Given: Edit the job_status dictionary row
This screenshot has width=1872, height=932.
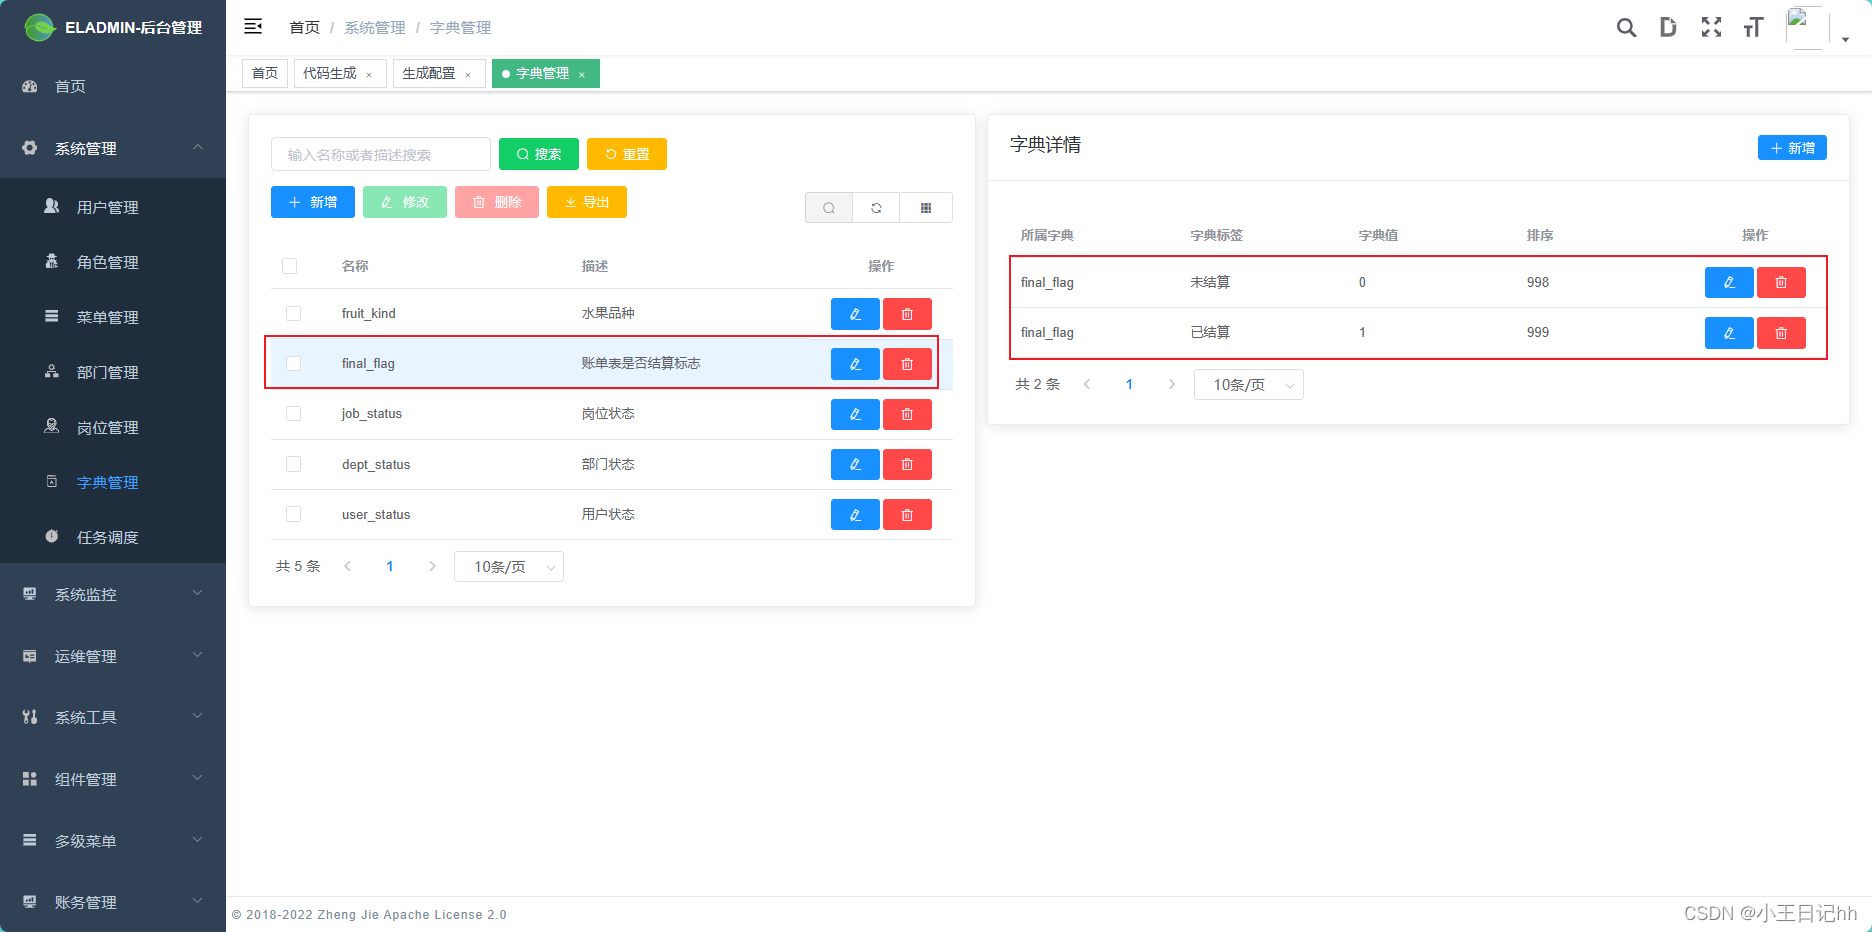Looking at the screenshot, I should [855, 414].
